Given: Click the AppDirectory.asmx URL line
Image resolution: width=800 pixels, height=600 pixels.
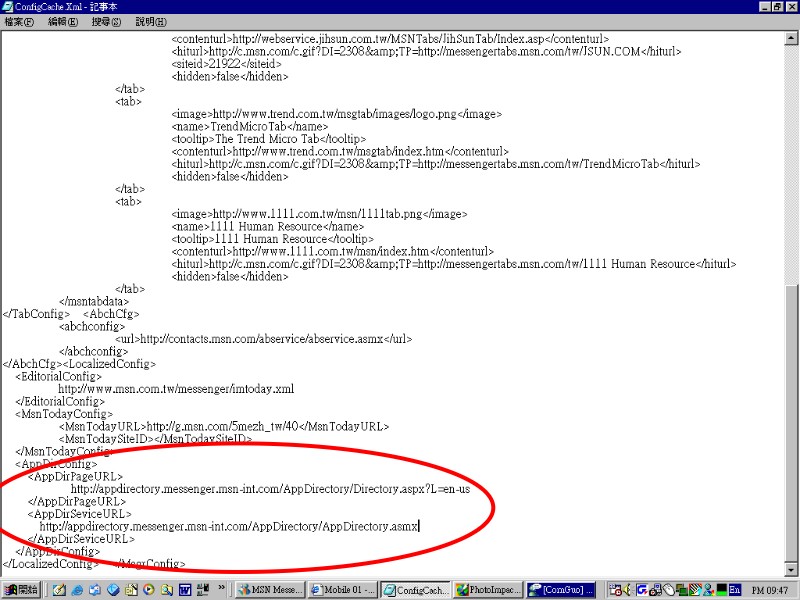Looking at the screenshot, I should point(229,527).
